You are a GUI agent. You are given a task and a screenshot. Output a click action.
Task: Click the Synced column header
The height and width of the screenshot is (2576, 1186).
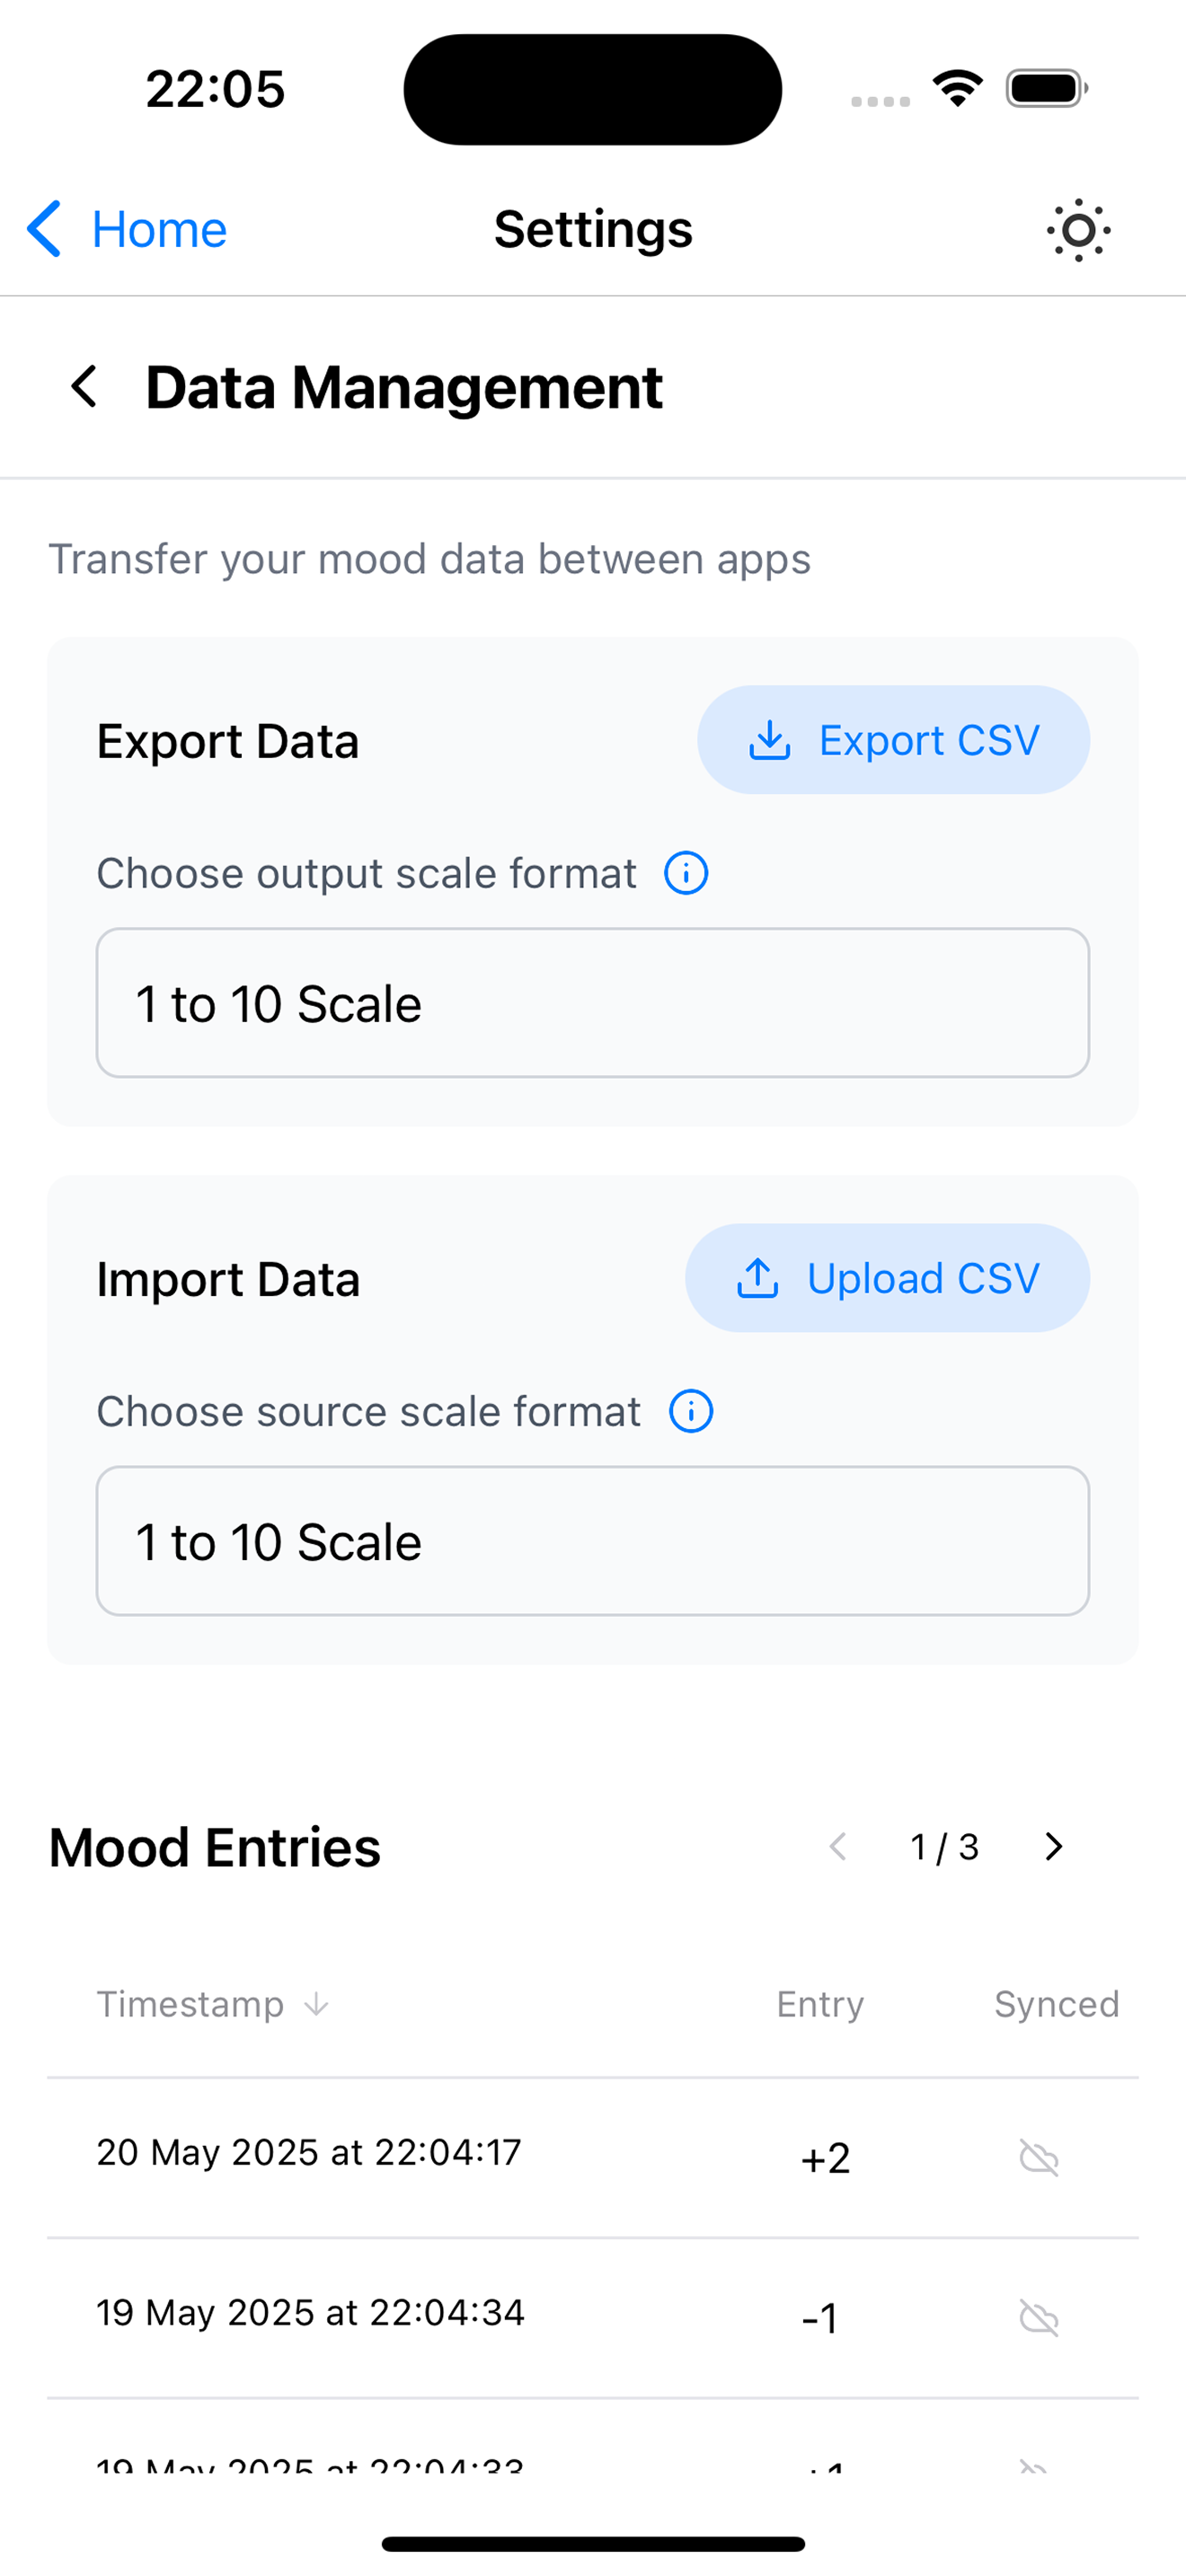pyautogui.click(x=1056, y=2004)
